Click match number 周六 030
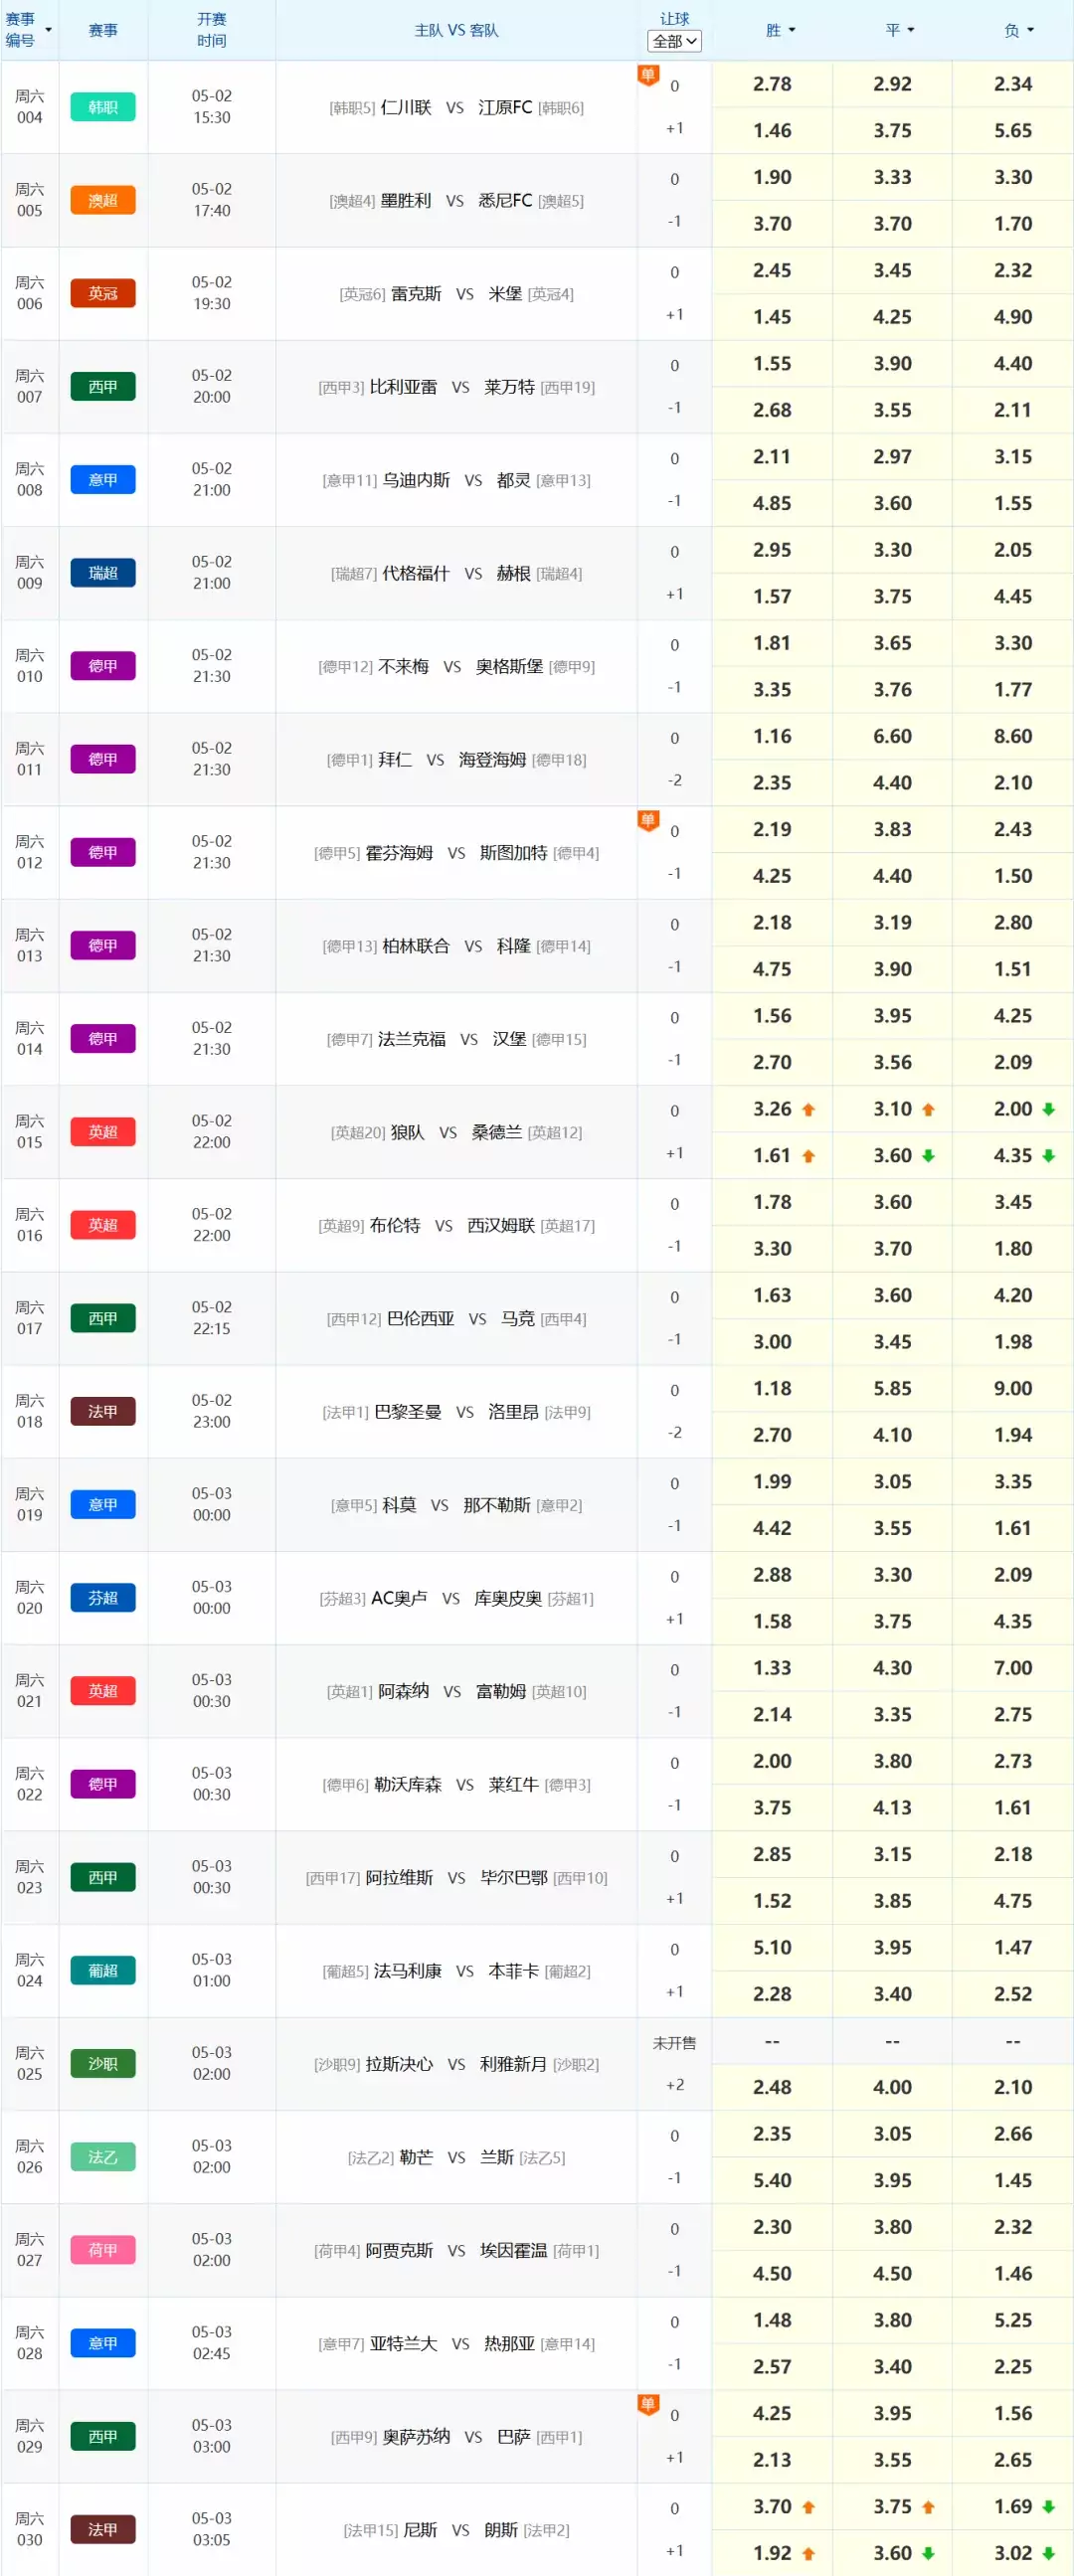This screenshot has height=2576, width=1074. [x=30, y=2530]
